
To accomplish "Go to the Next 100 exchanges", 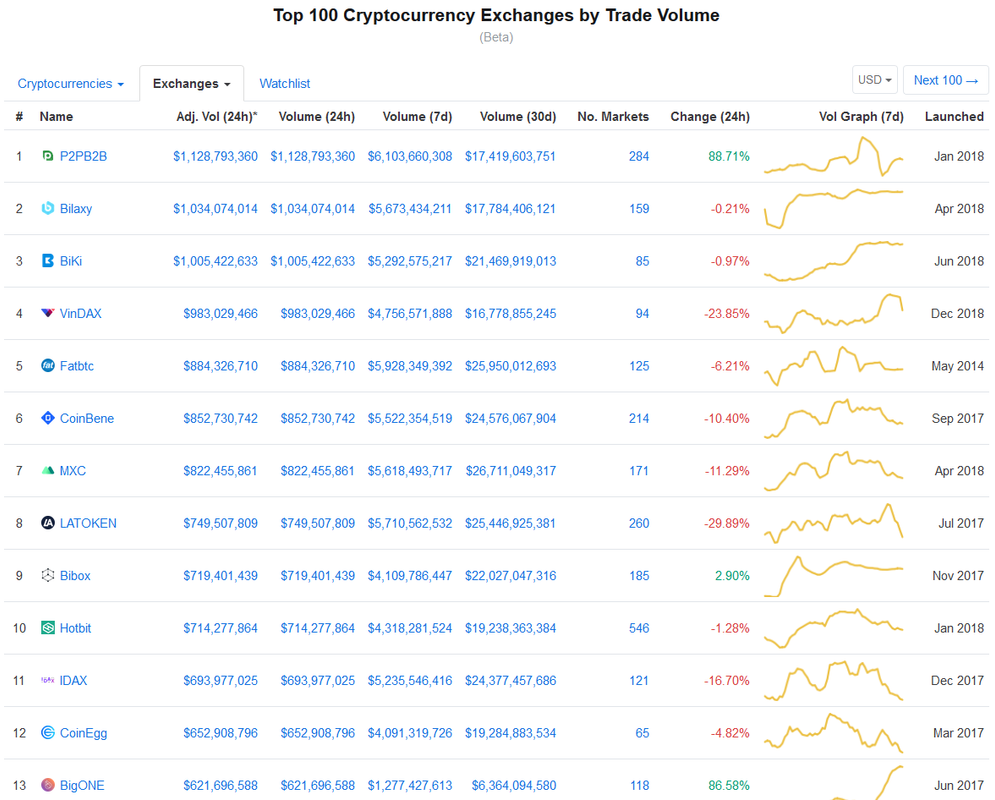I will click(x=946, y=80).
